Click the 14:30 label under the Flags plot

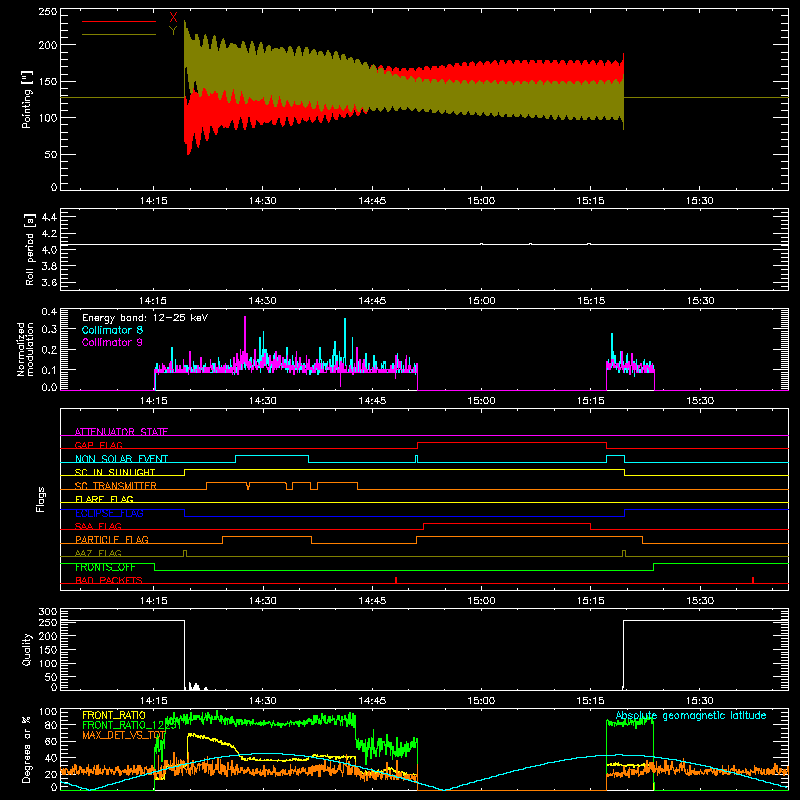tap(263, 601)
